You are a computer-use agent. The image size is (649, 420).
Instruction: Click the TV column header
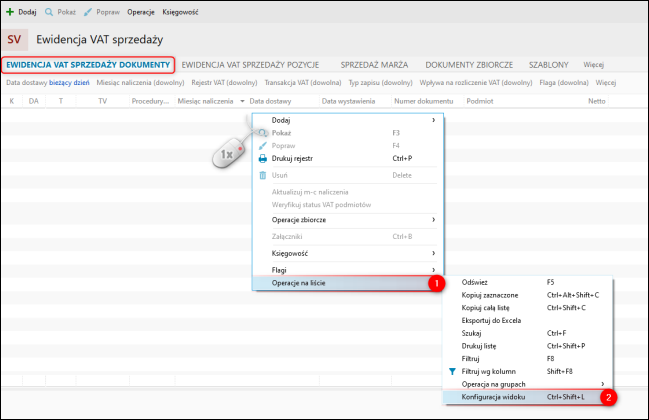click(103, 101)
